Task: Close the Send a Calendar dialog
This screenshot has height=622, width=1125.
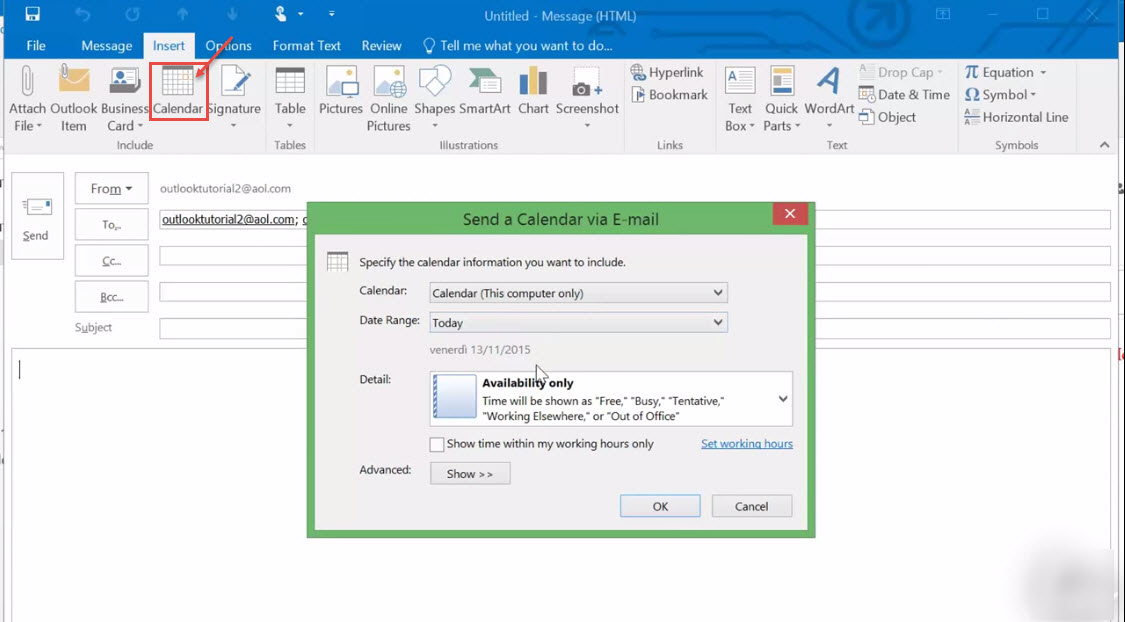Action: [790, 214]
